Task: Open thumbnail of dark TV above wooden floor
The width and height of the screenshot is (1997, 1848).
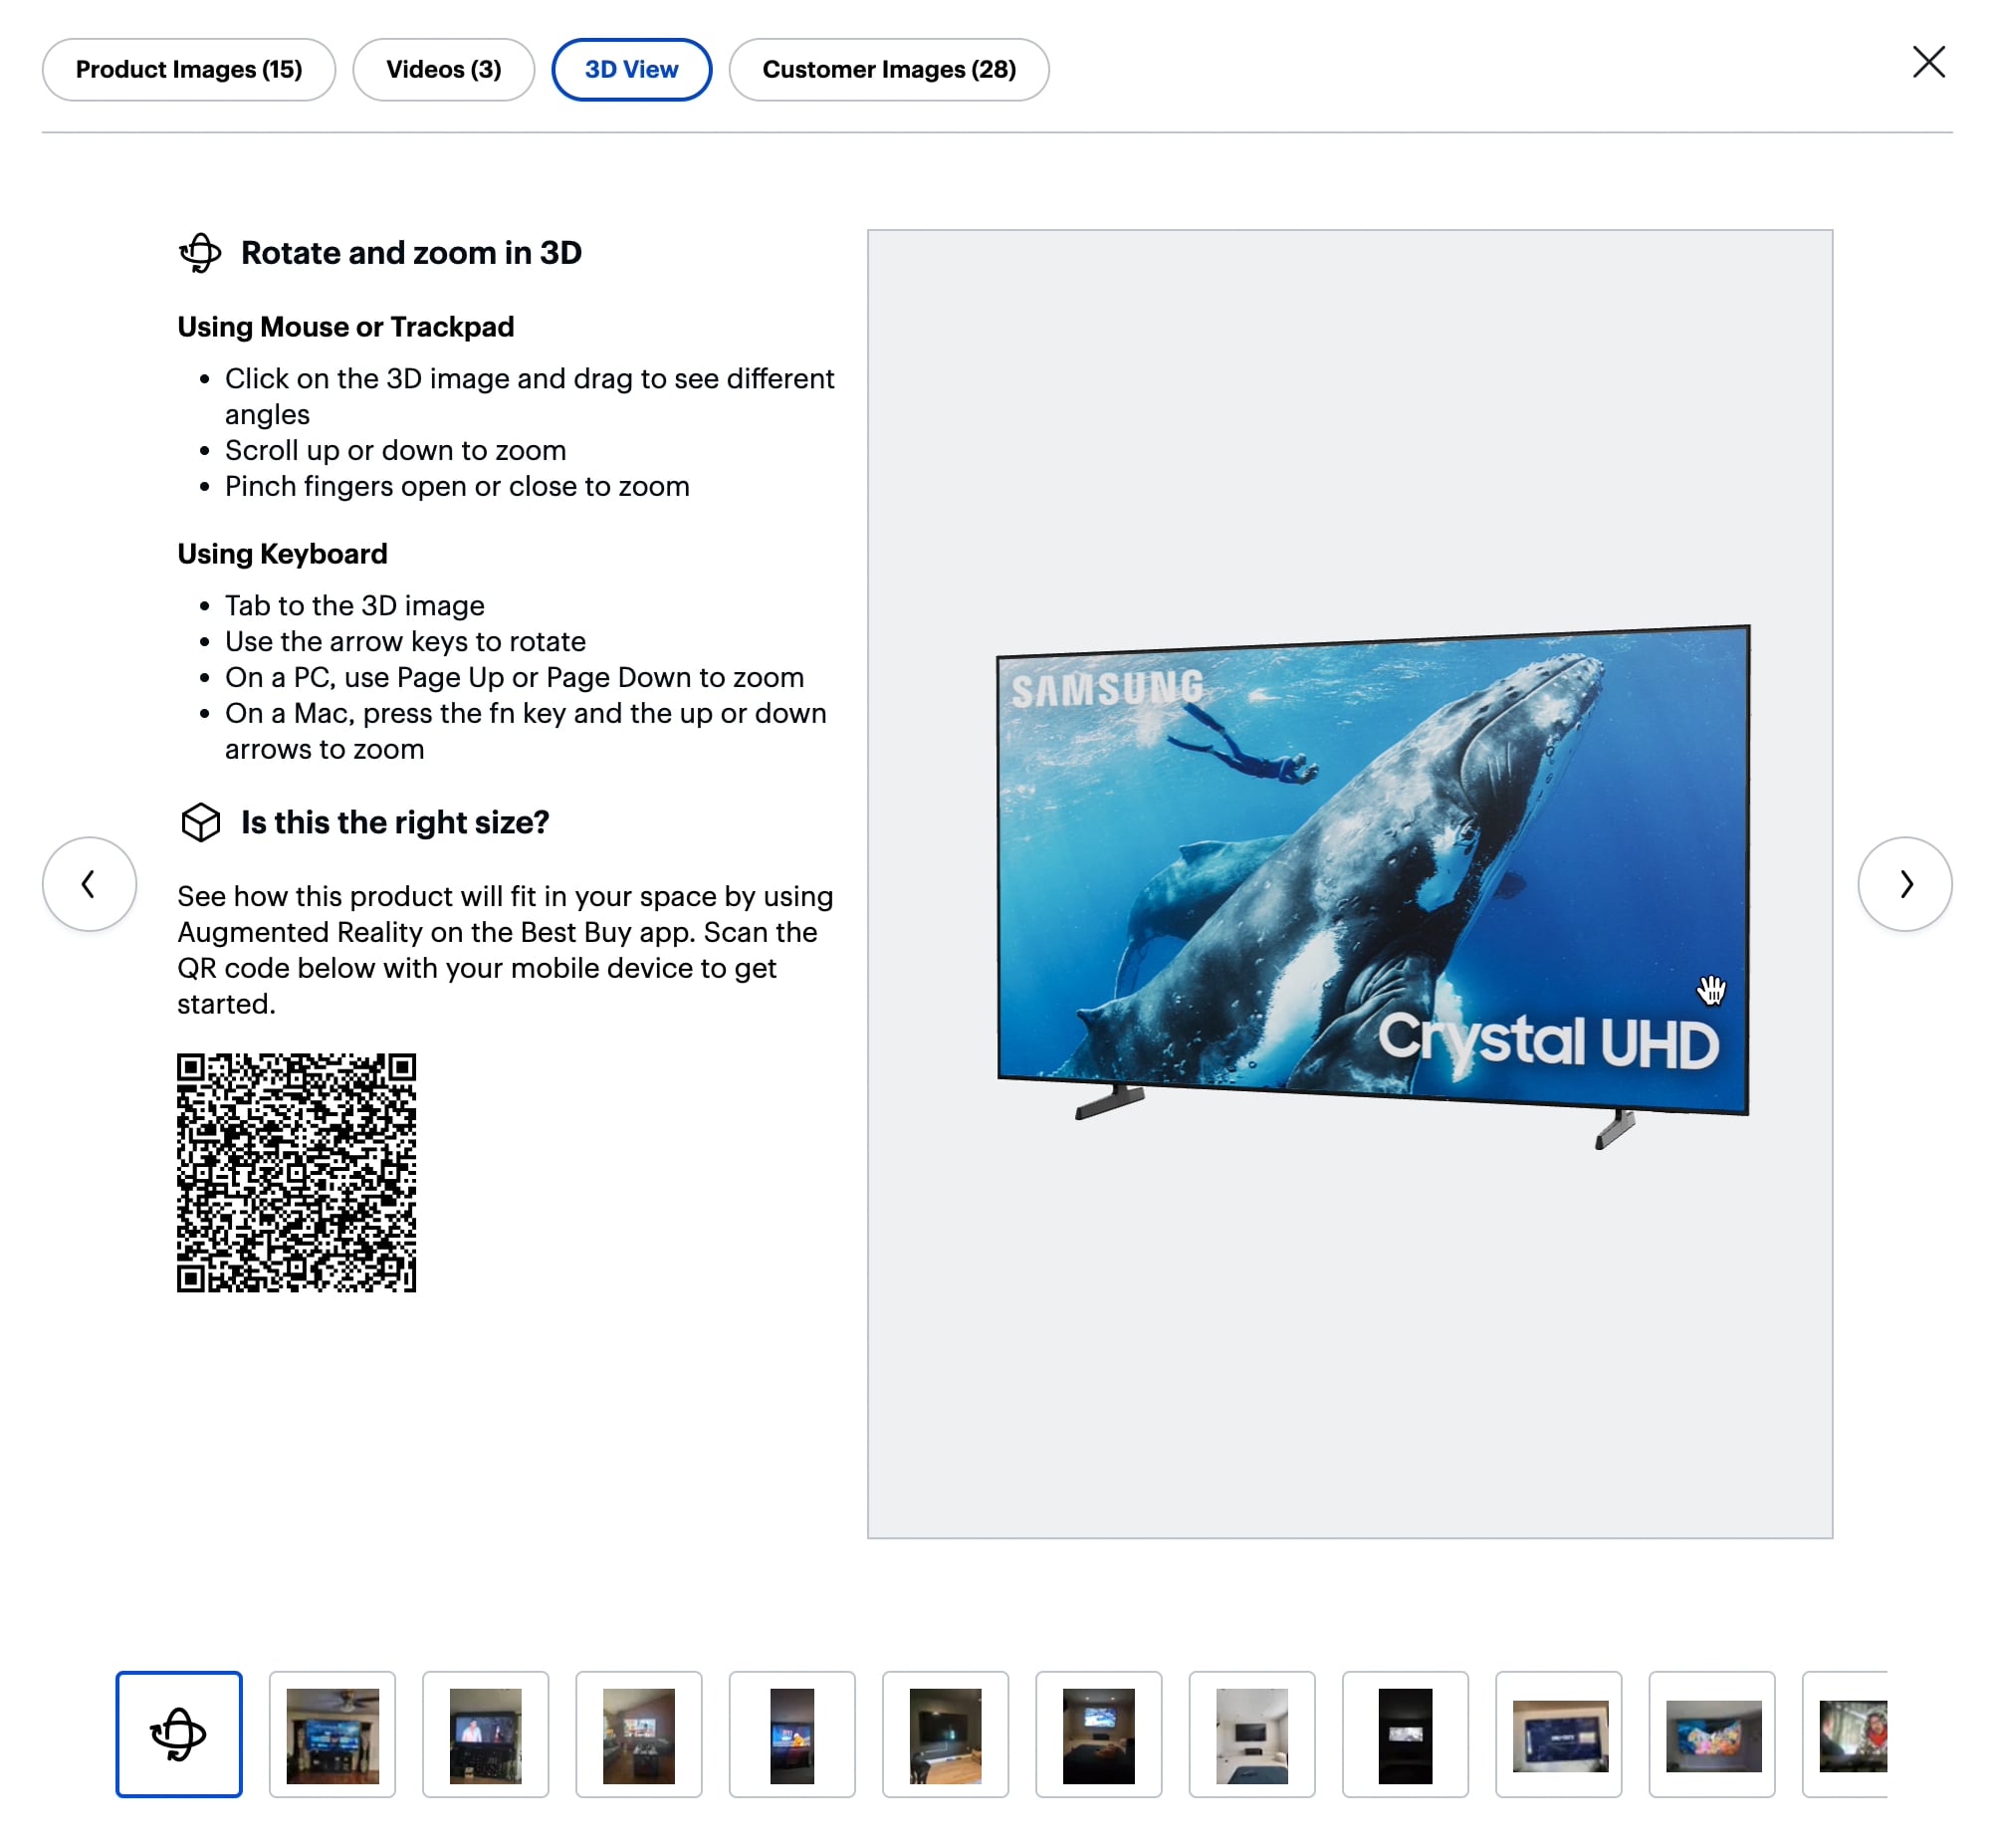Action: 944,1733
